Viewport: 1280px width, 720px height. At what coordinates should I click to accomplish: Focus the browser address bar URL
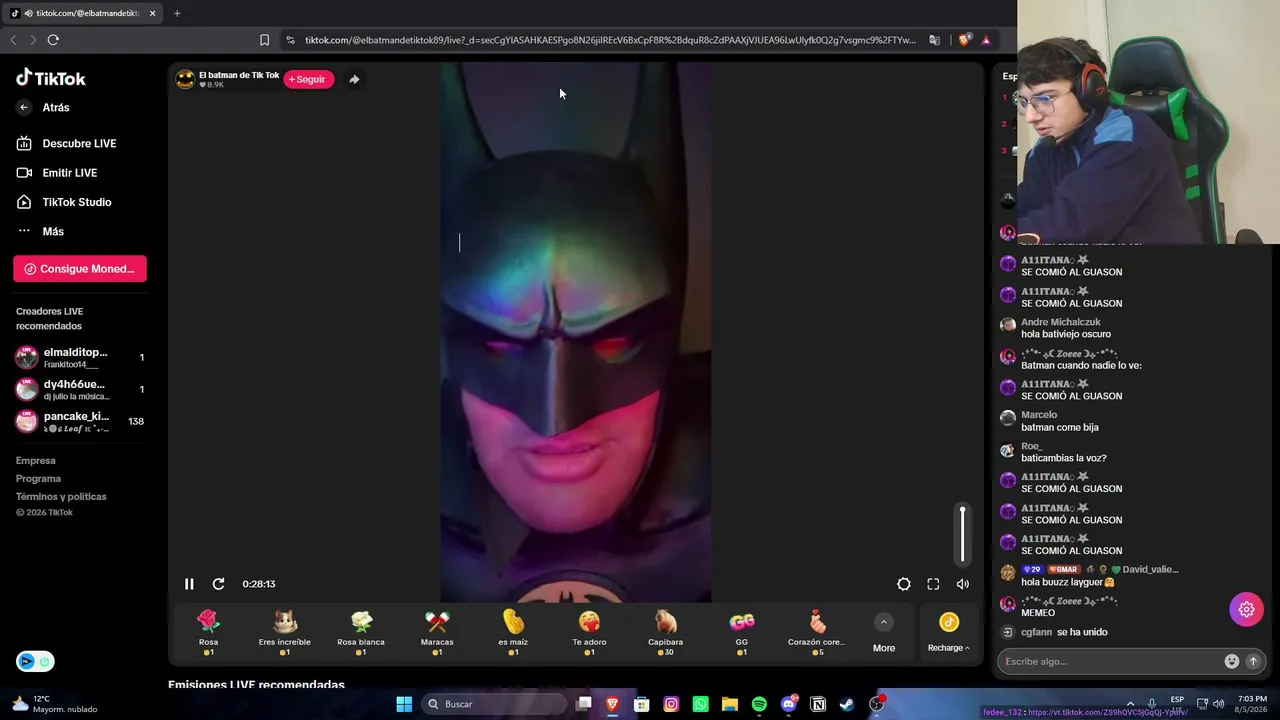(610, 40)
